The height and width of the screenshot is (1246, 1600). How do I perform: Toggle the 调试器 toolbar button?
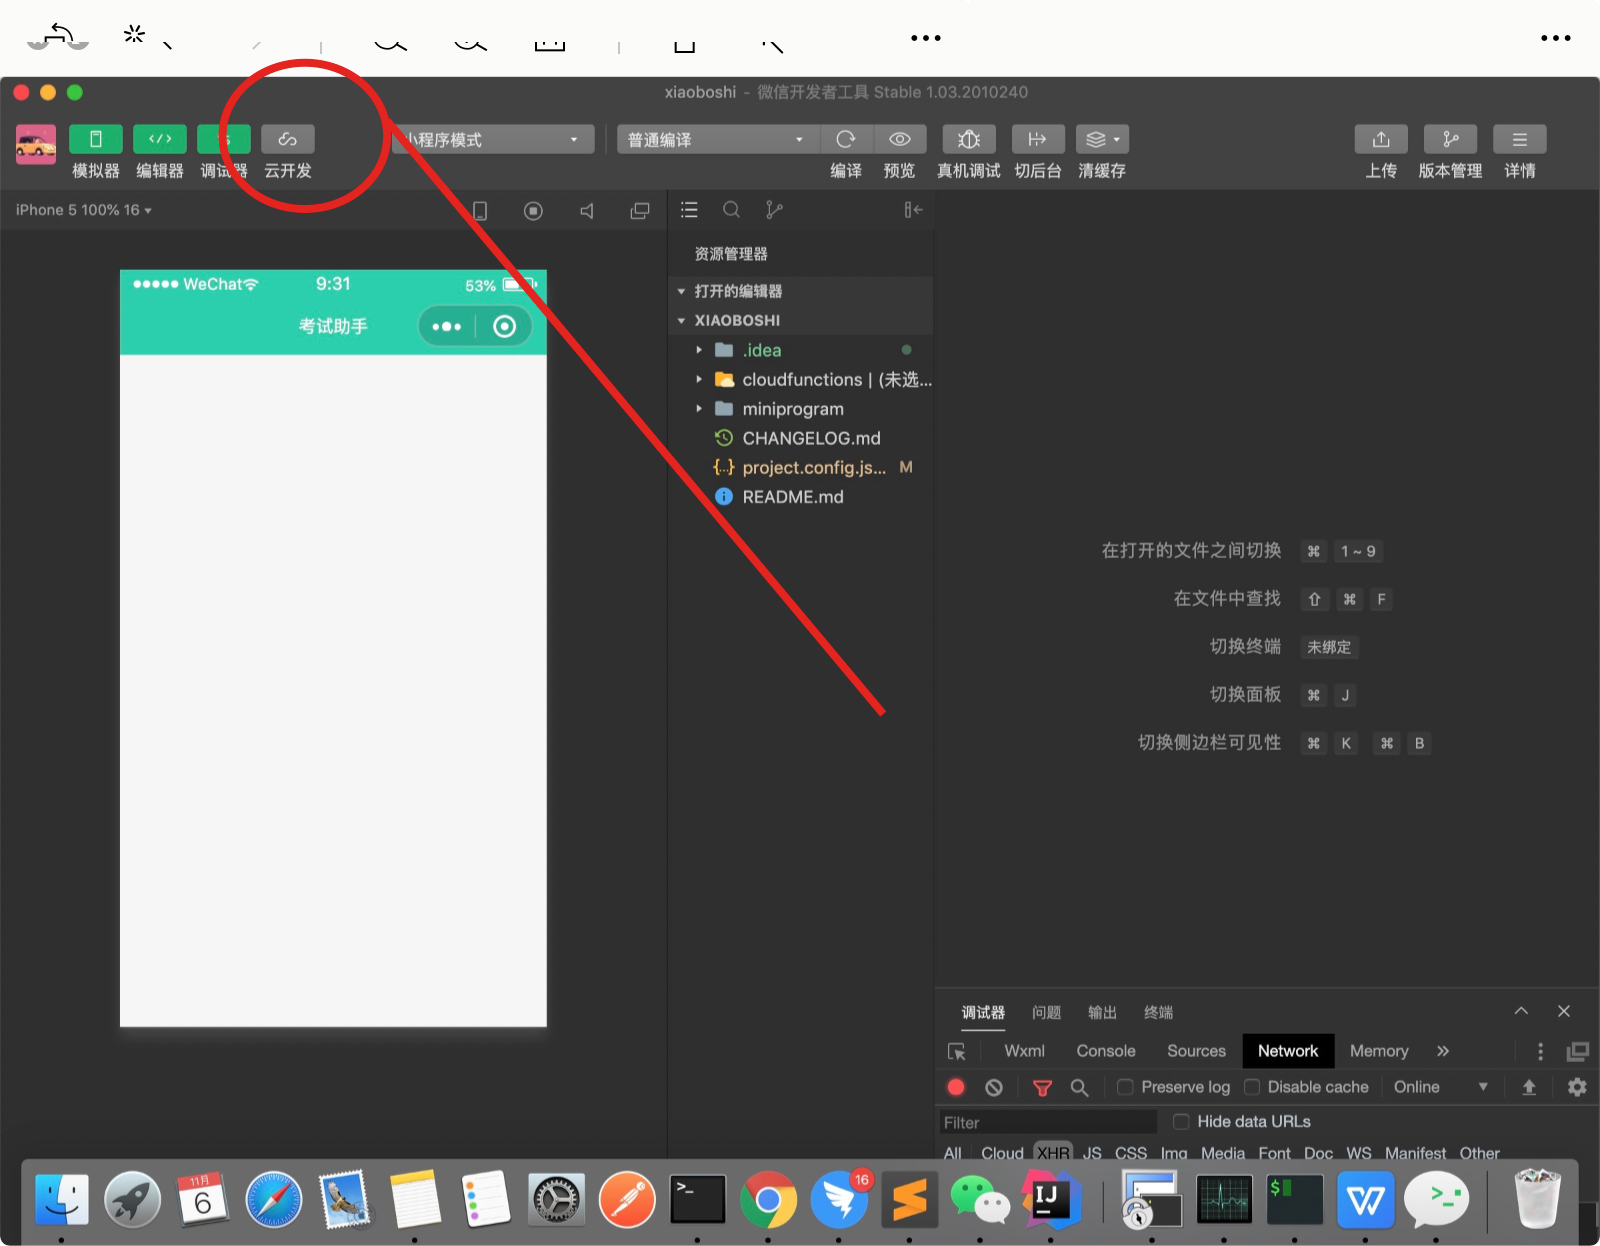224,139
